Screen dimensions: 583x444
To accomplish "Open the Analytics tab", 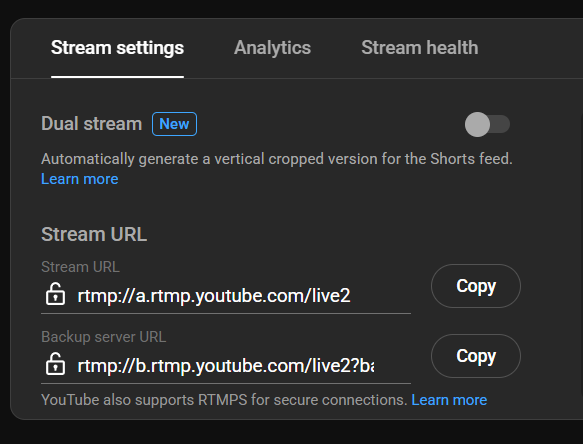I will click(273, 48).
